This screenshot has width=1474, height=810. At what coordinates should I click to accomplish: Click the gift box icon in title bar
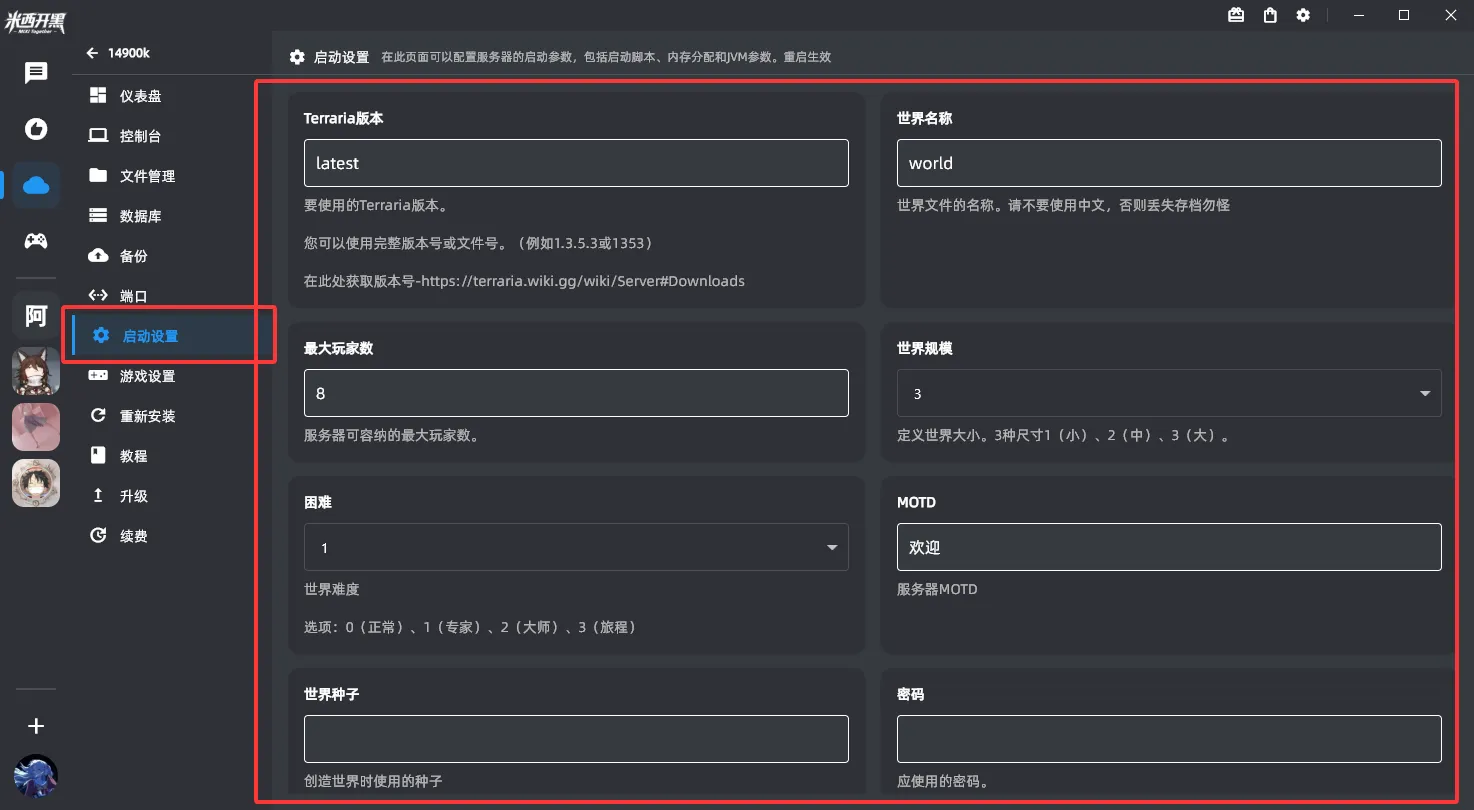tap(1237, 15)
